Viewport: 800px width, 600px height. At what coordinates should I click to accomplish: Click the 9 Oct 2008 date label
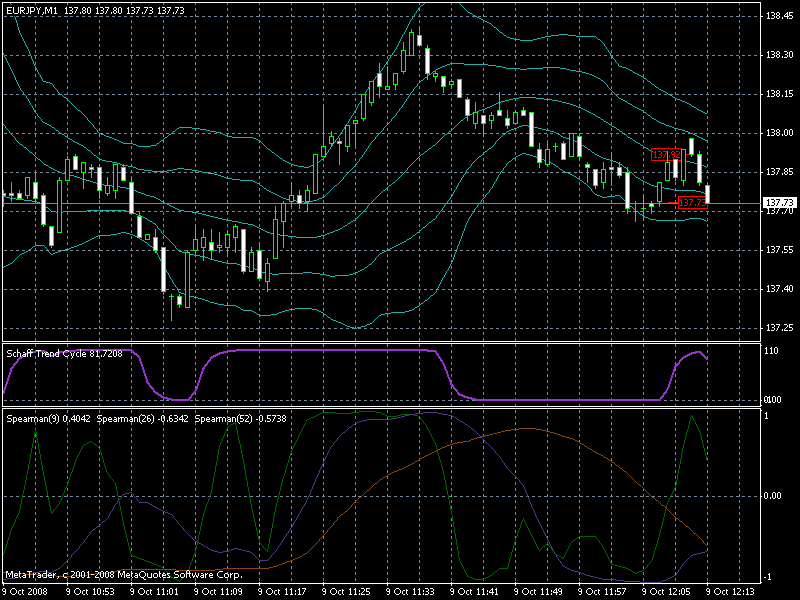pyautogui.click(x=26, y=592)
